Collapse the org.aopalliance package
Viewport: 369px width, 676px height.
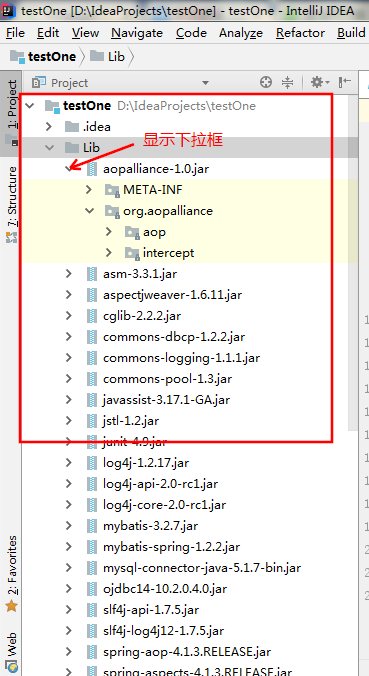(90, 211)
